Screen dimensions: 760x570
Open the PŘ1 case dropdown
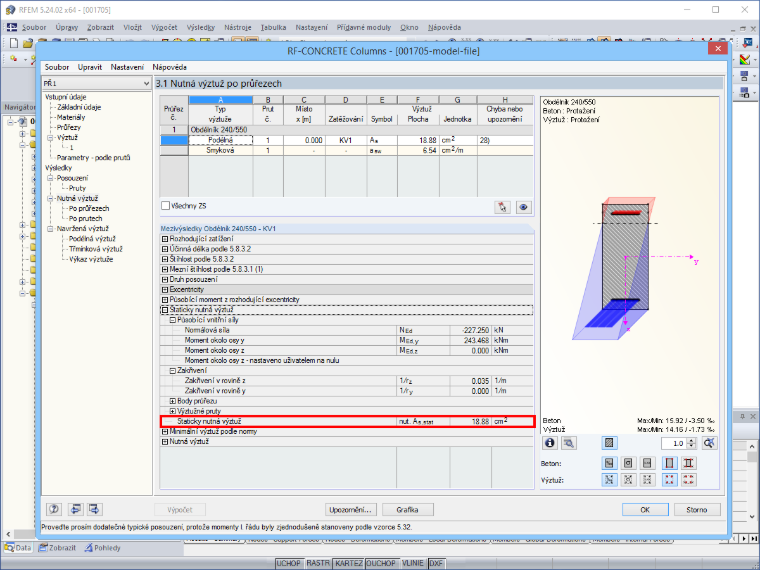tap(96, 83)
